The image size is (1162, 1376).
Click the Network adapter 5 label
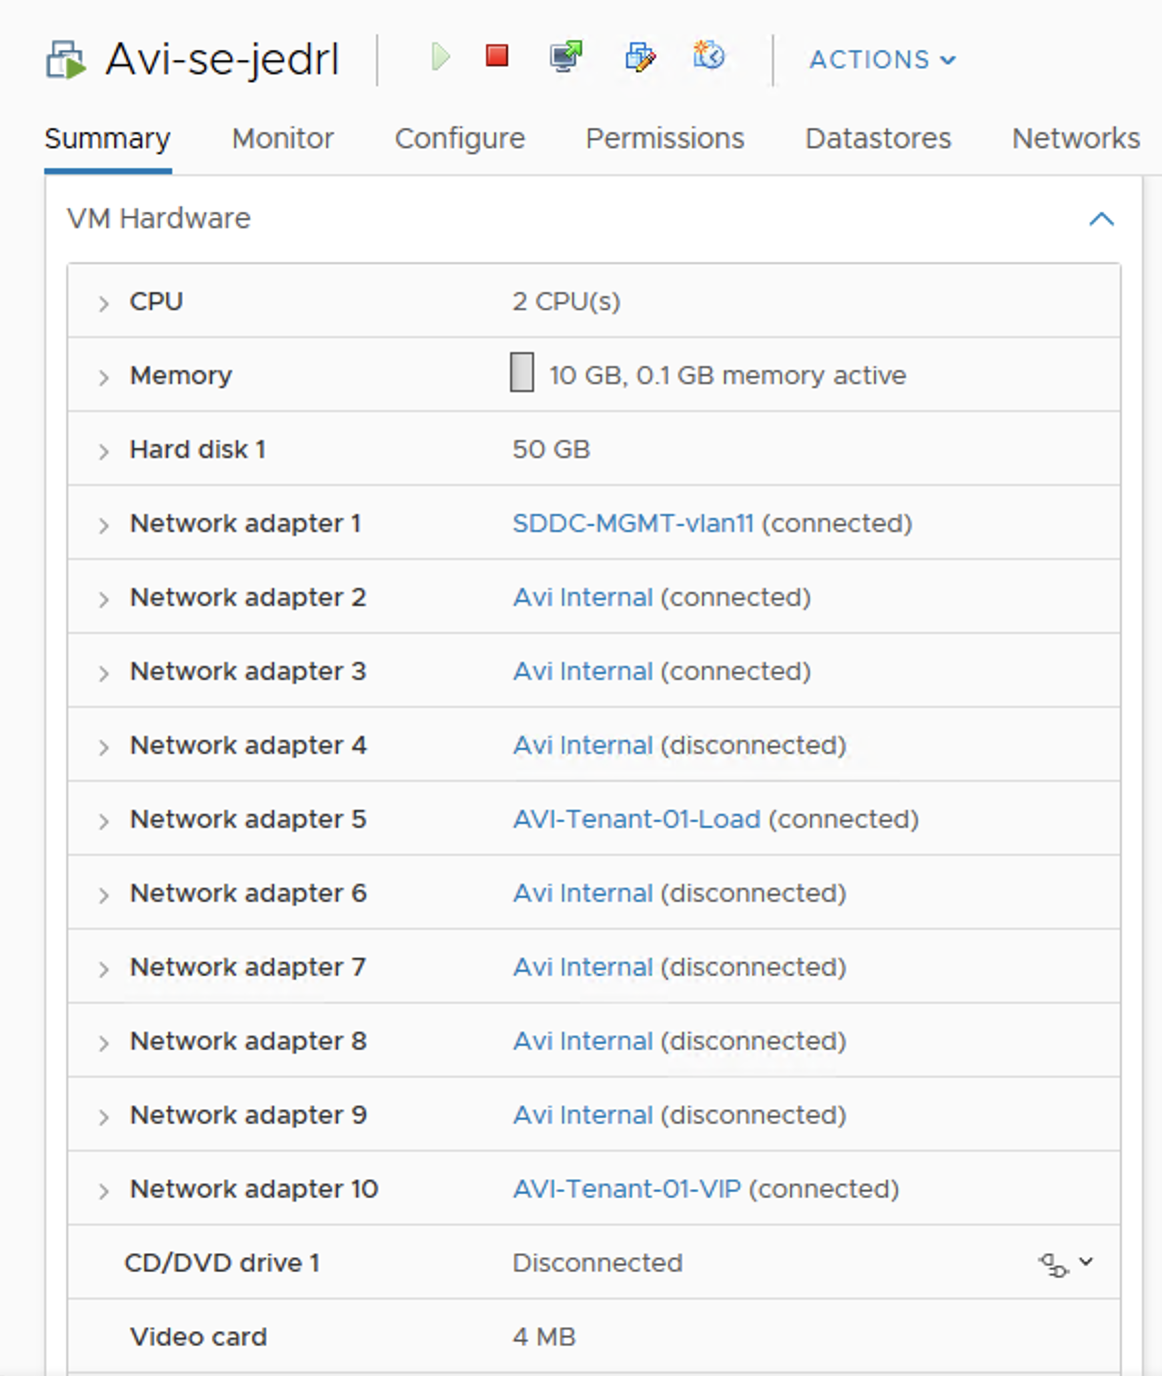pyautogui.click(x=248, y=819)
